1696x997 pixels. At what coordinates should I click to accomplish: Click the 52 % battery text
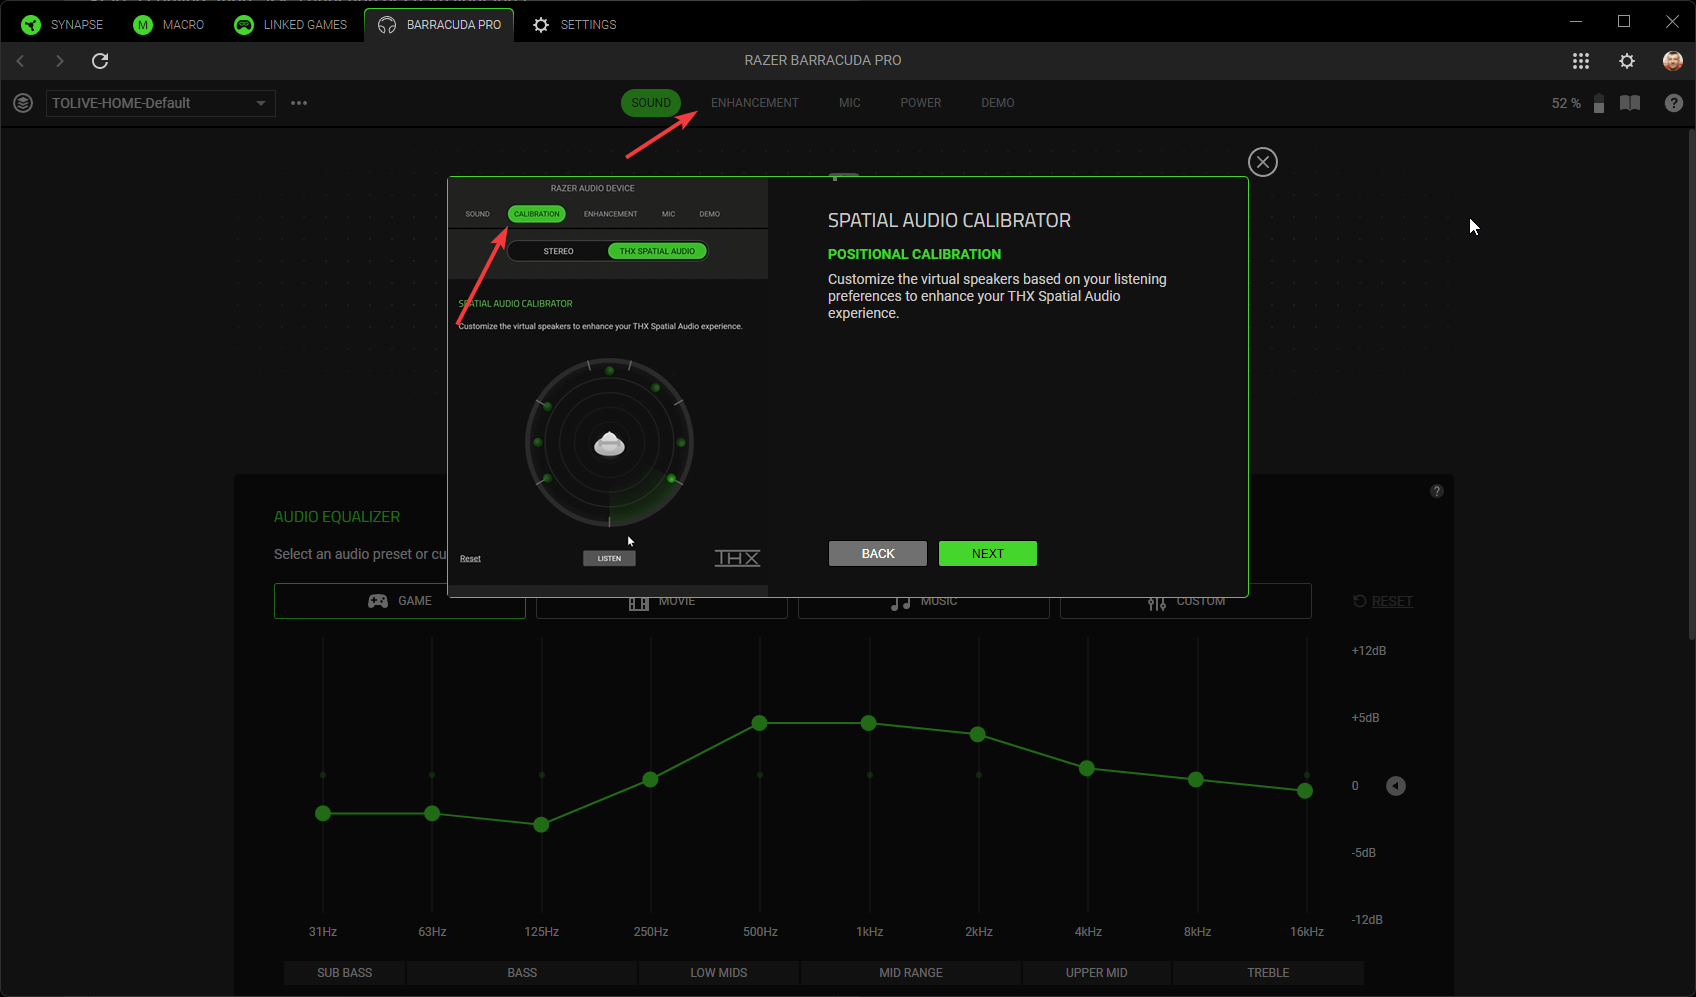click(1566, 103)
